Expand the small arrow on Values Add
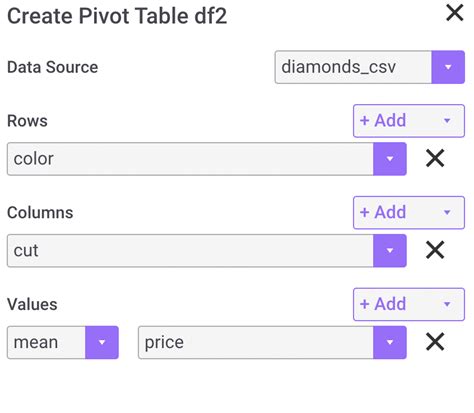The height and width of the screenshot is (413, 474). [x=447, y=304]
